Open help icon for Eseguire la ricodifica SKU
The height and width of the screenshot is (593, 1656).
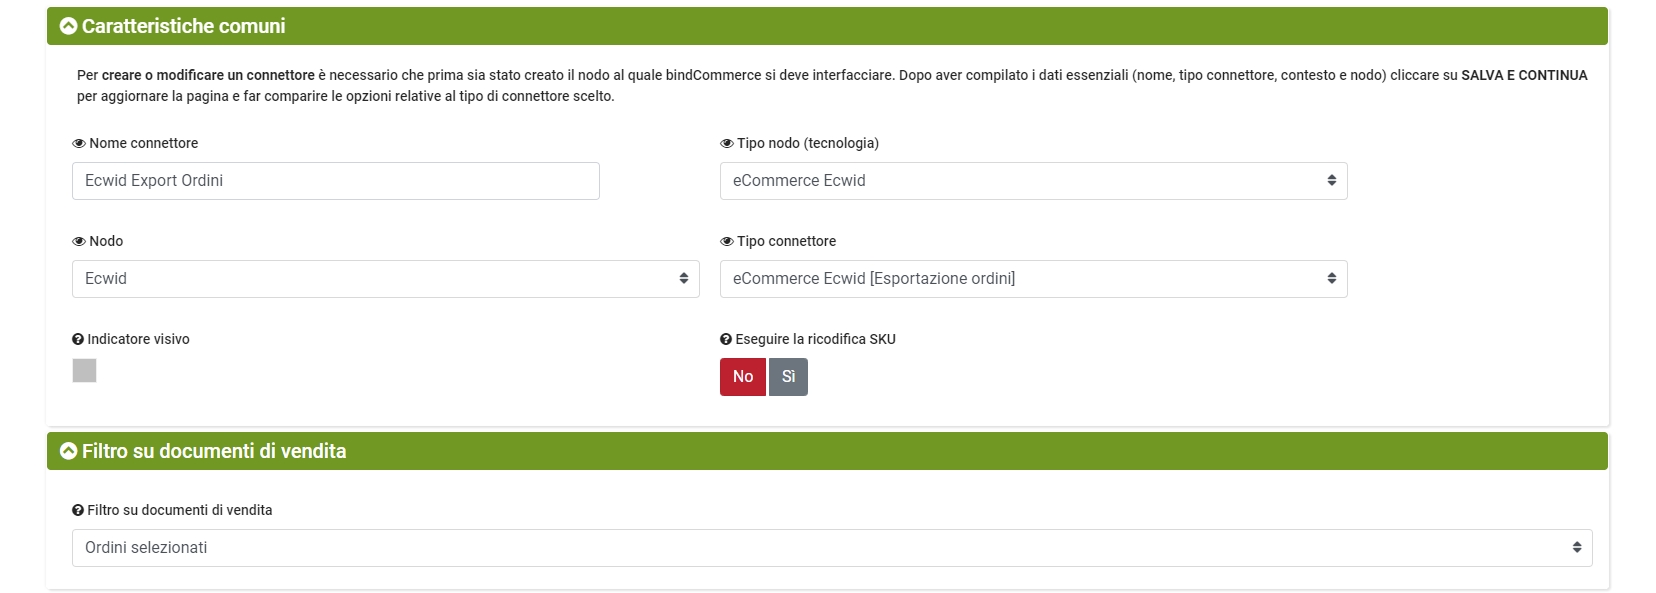coord(726,340)
